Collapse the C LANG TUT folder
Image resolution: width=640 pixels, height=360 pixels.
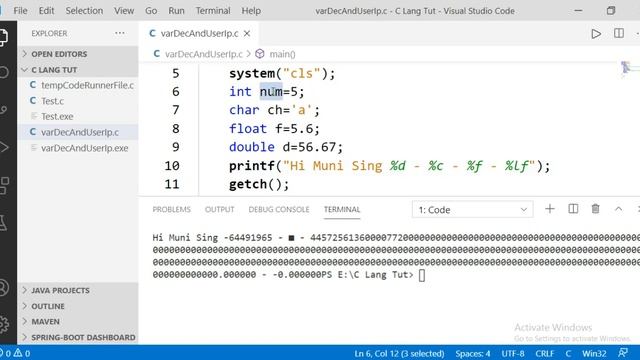click(78, 70)
